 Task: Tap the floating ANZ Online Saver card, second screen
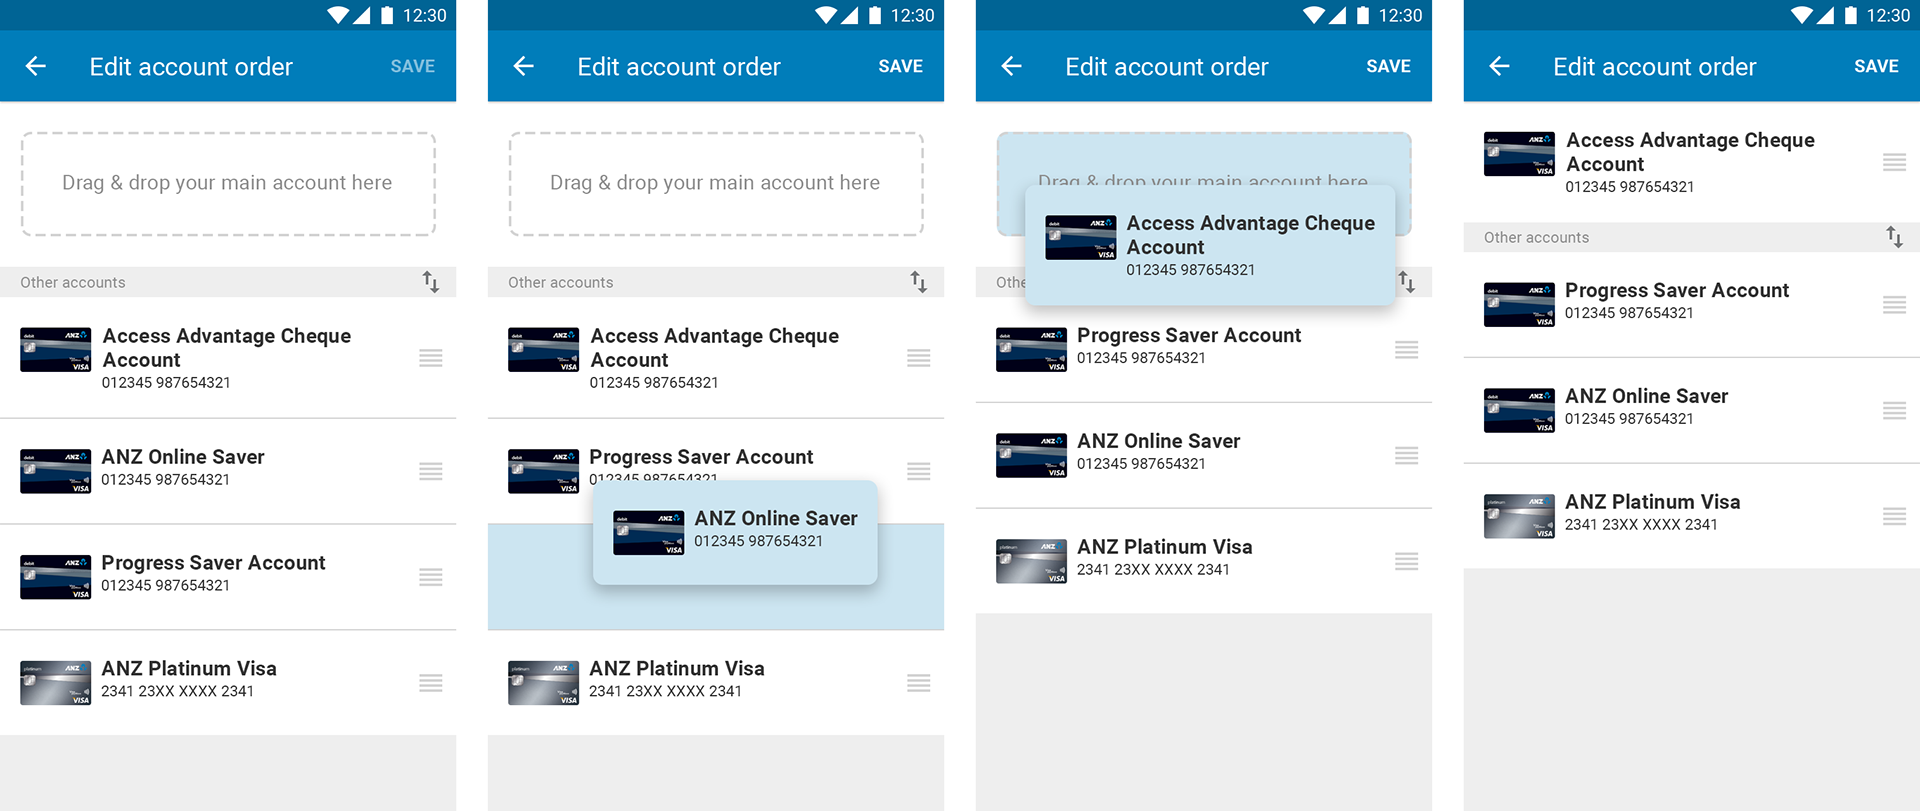coord(735,532)
